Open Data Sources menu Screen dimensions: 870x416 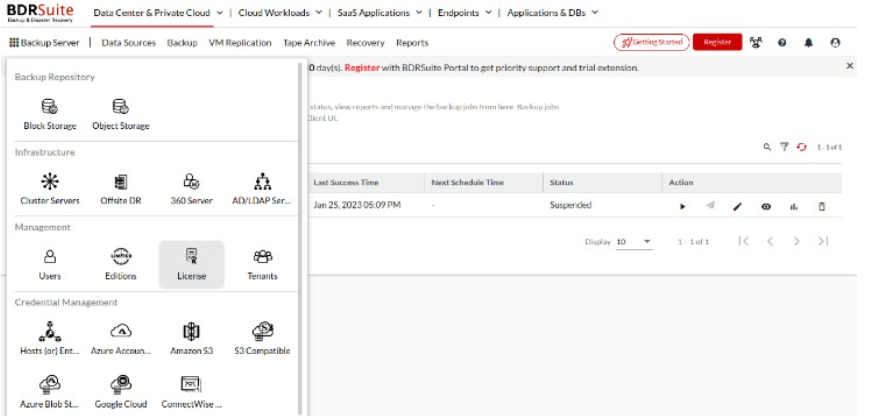tap(129, 43)
